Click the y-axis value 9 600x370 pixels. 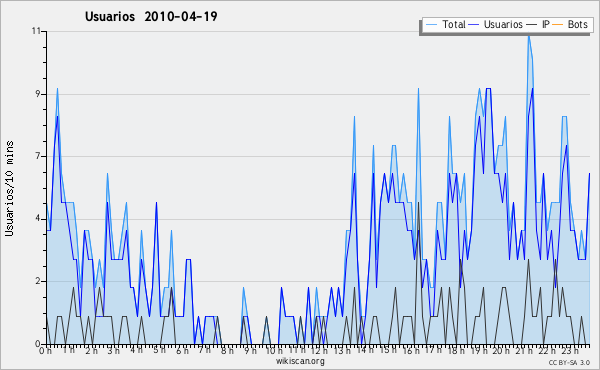point(38,94)
